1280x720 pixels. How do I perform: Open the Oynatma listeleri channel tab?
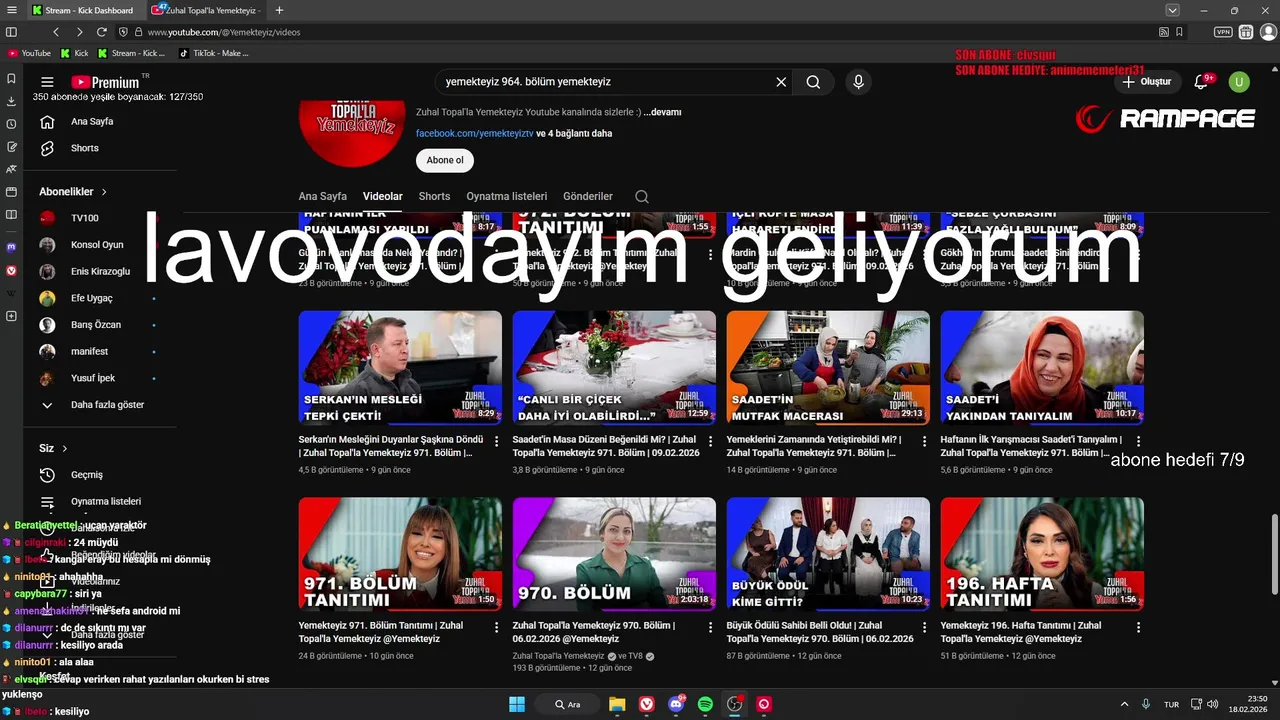[506, 196]
